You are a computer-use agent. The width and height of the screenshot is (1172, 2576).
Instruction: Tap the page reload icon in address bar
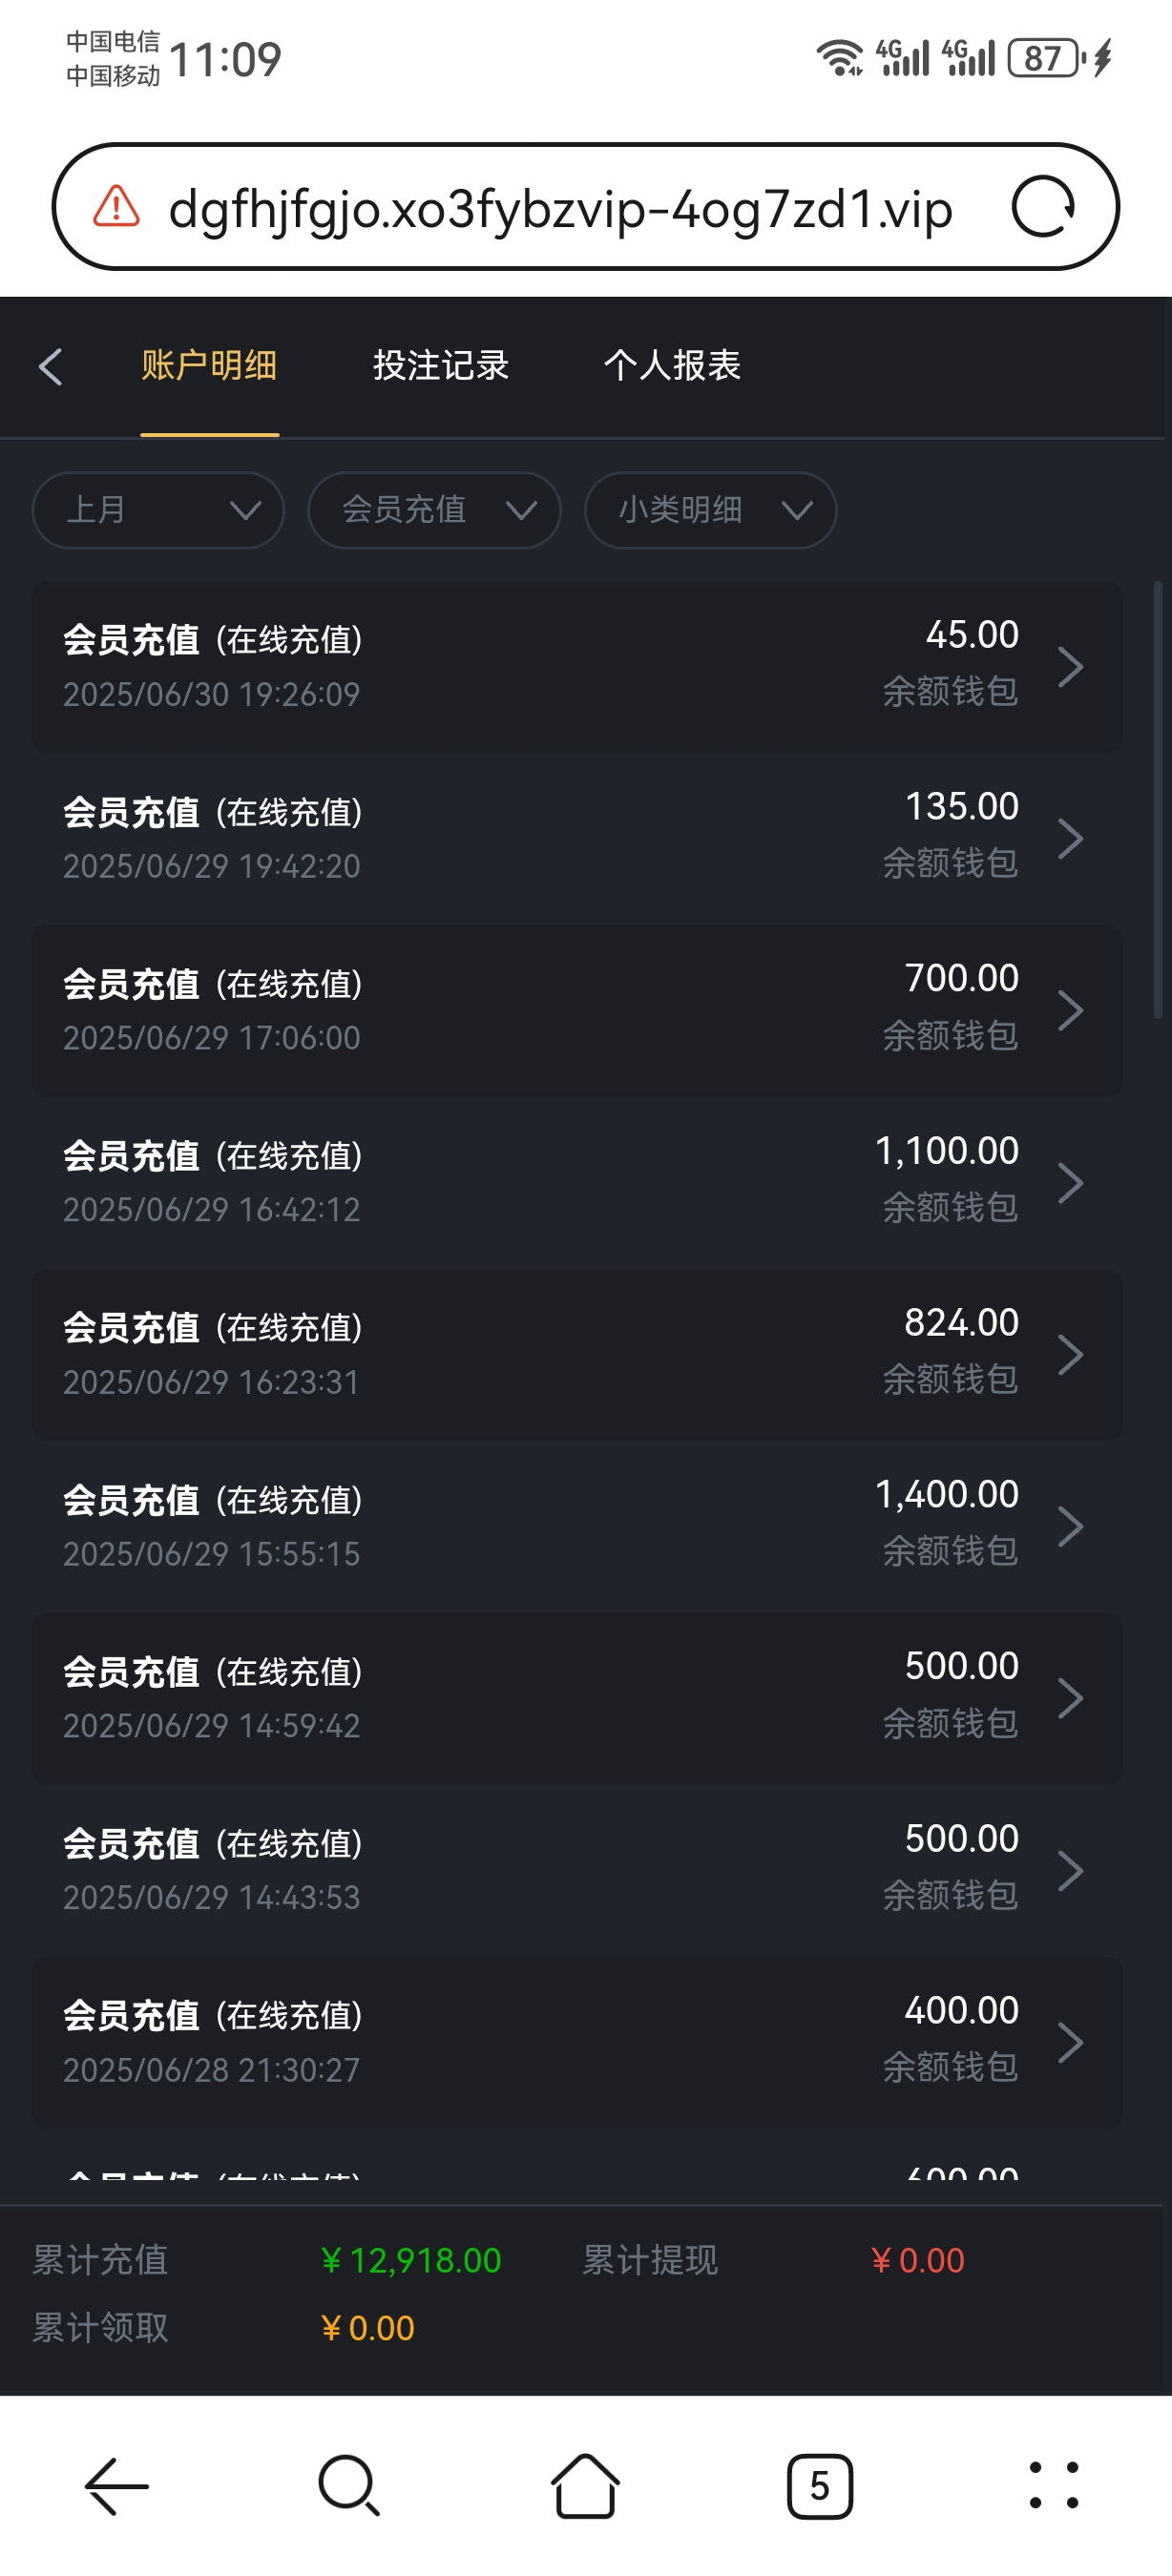point(1043,207)
